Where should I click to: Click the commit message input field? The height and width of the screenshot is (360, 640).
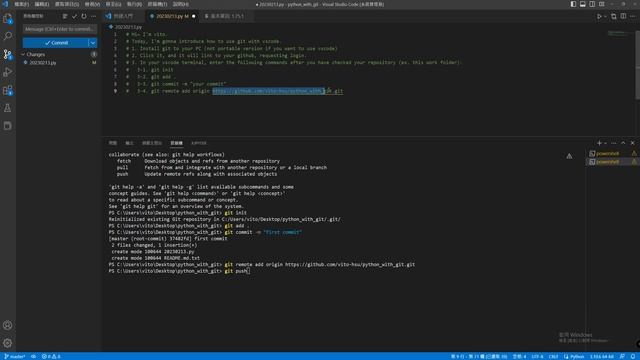(60, 29)
